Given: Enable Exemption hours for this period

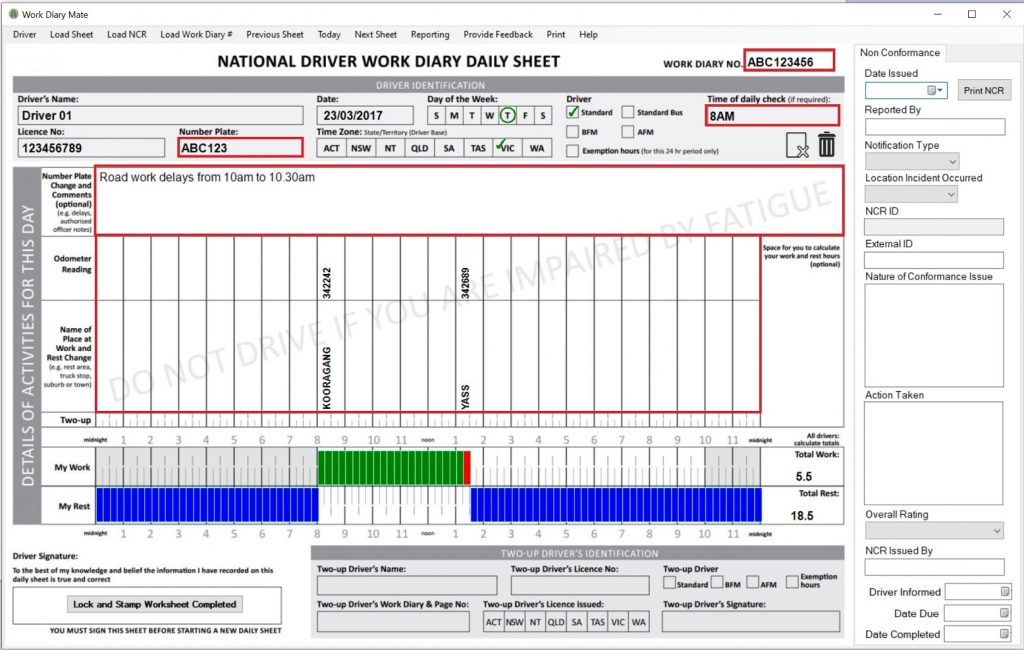Looking at the screenshot, I should 572,148.
